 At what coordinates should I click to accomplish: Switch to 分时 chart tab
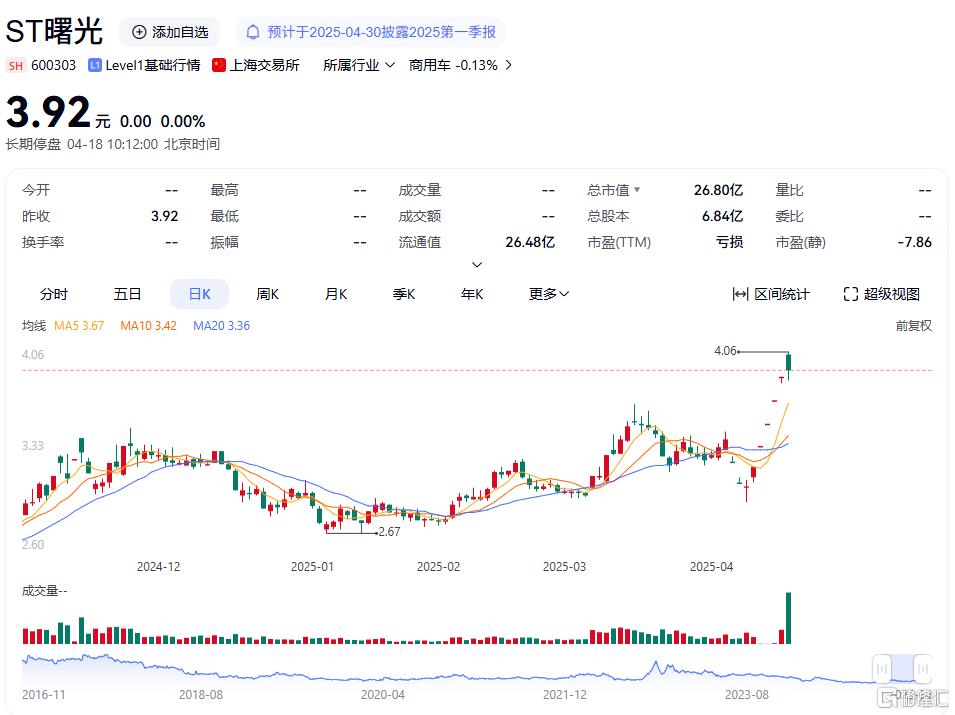point(54,294)
